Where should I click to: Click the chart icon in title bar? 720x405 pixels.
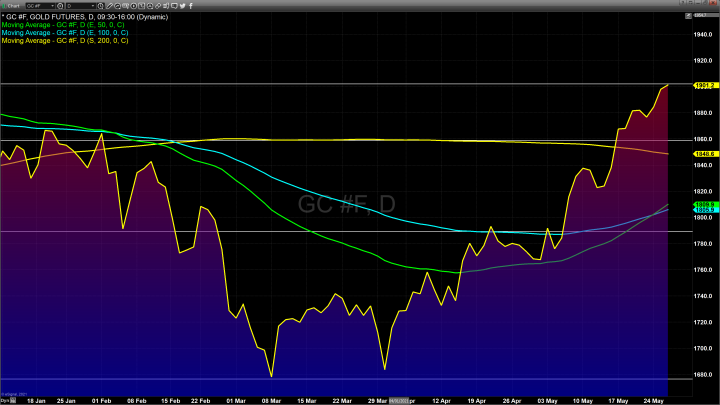(x=5, y=5)
